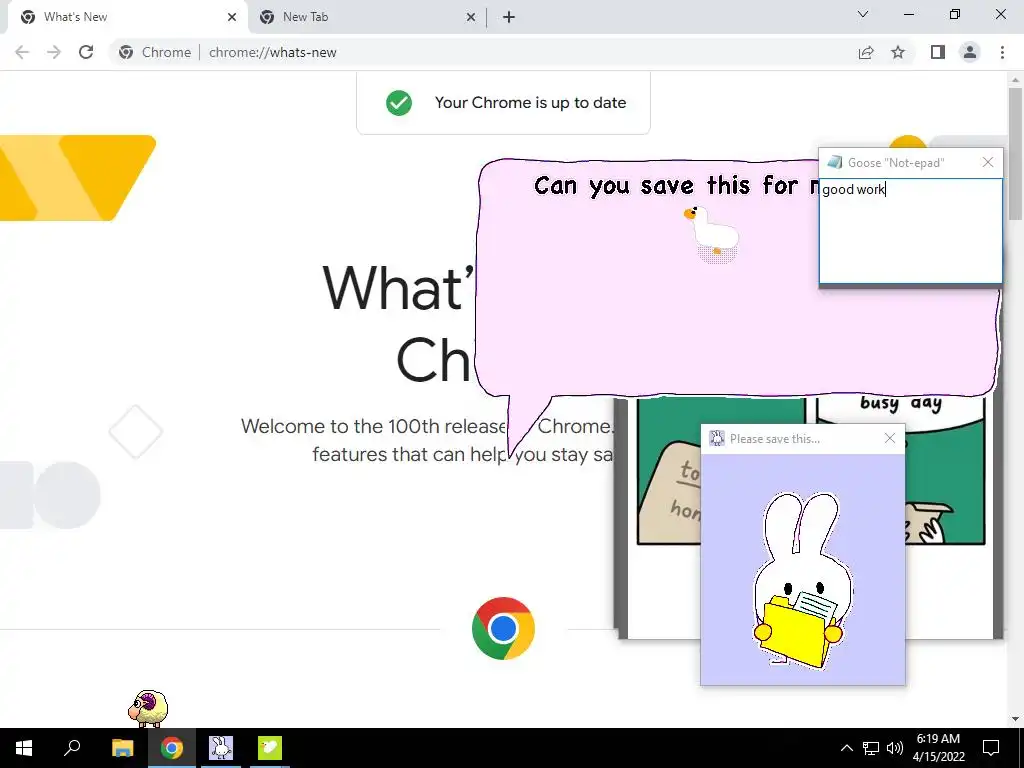This screenshot has width=1024, height=768.
Task: Reload the What's New page
Action: point(86,52)
